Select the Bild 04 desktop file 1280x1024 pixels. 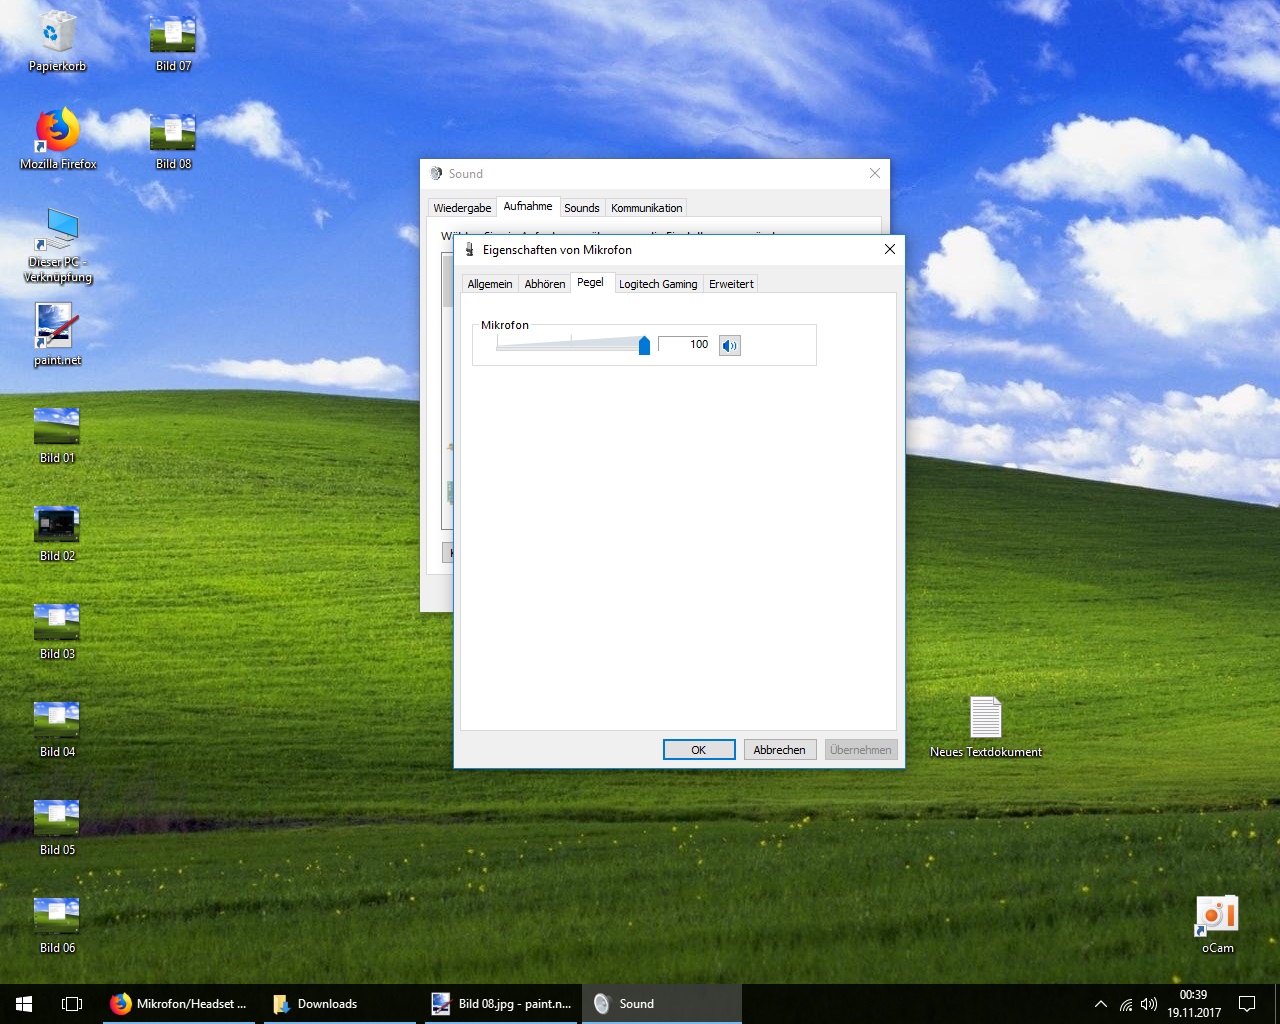pyautogui.click(x=58, y=729)
